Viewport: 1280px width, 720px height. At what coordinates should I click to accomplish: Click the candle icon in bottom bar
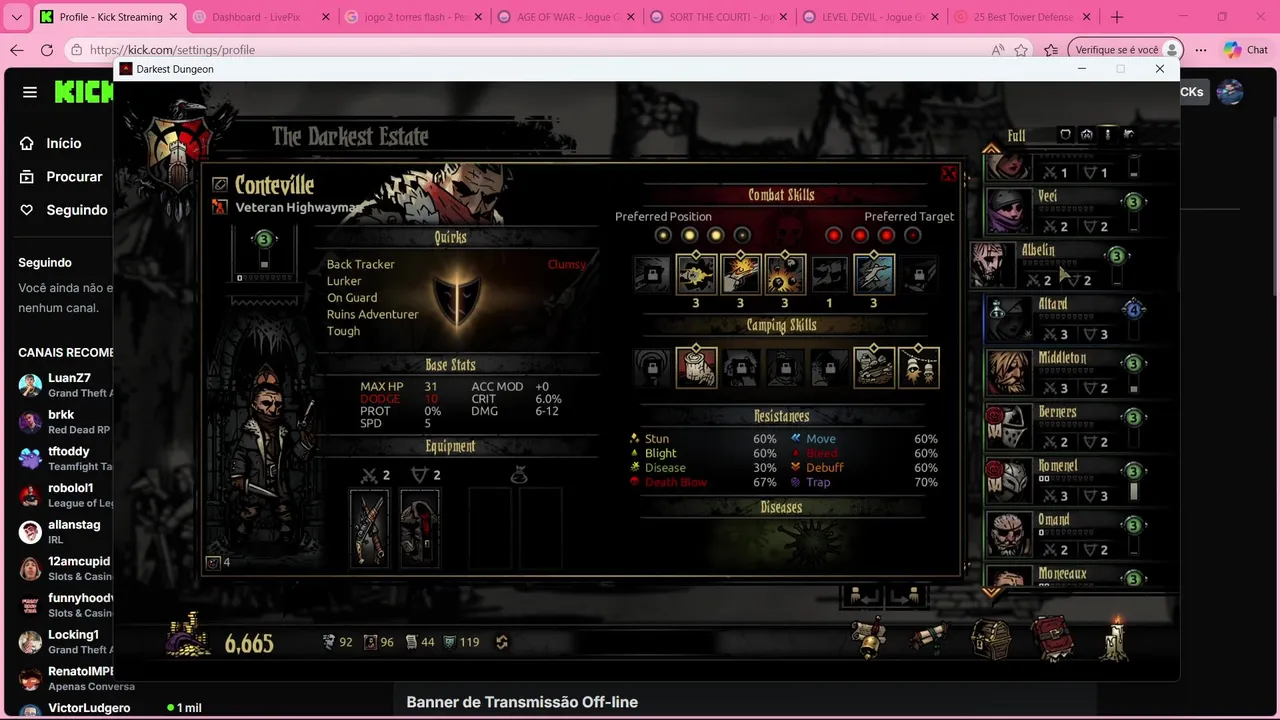click(x=1116, y=638)
